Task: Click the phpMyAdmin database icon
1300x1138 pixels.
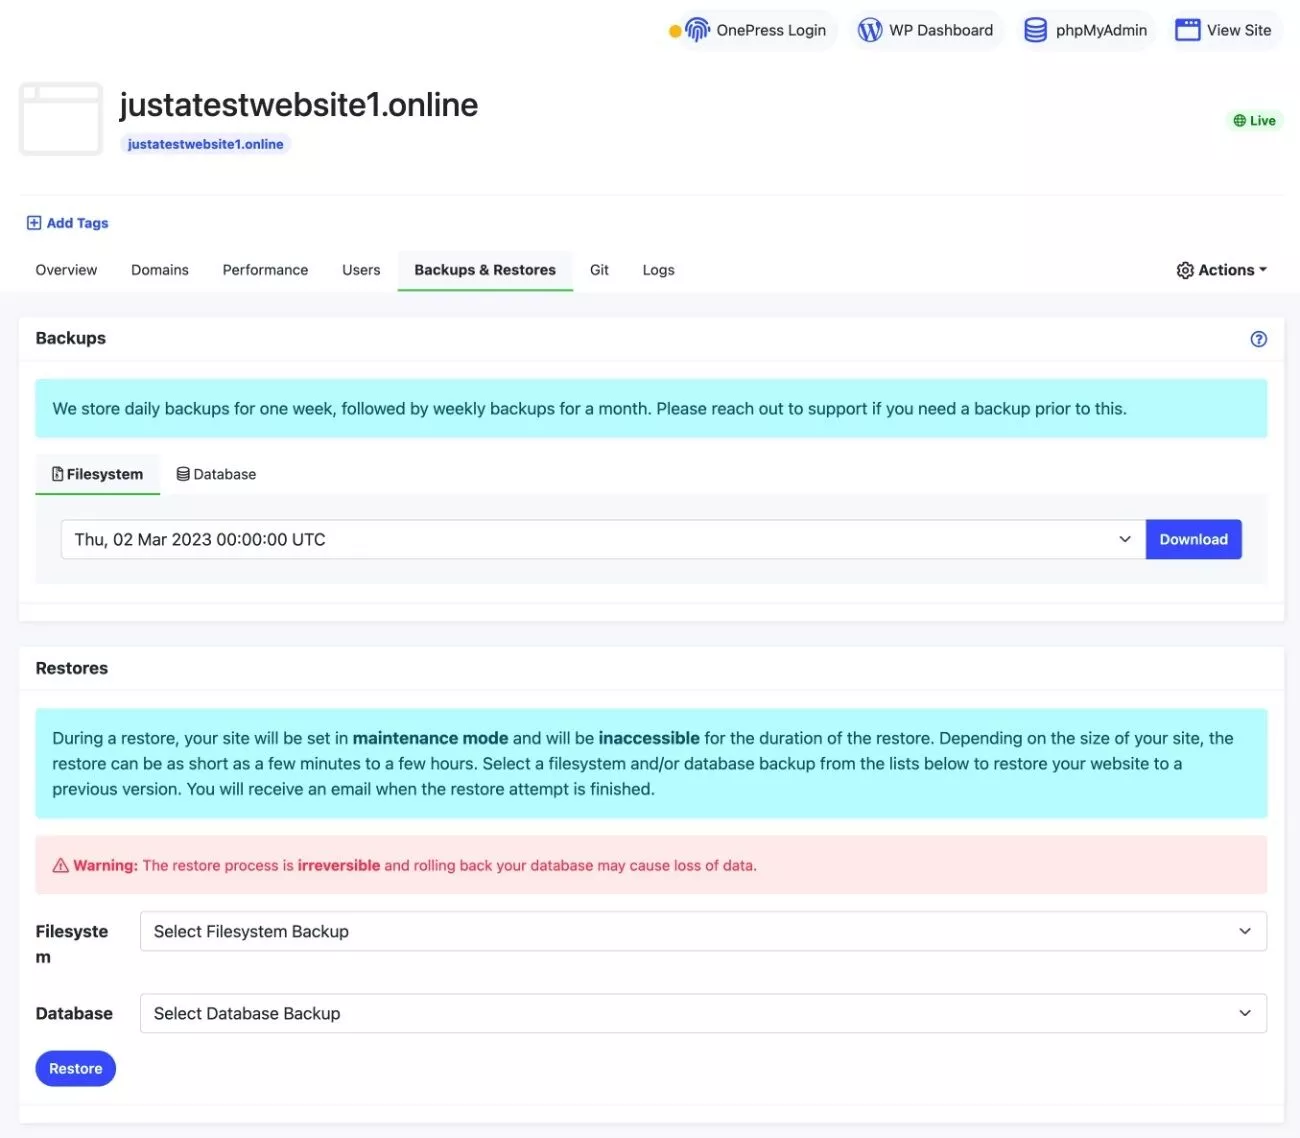Action: [x=1035, y=30]
